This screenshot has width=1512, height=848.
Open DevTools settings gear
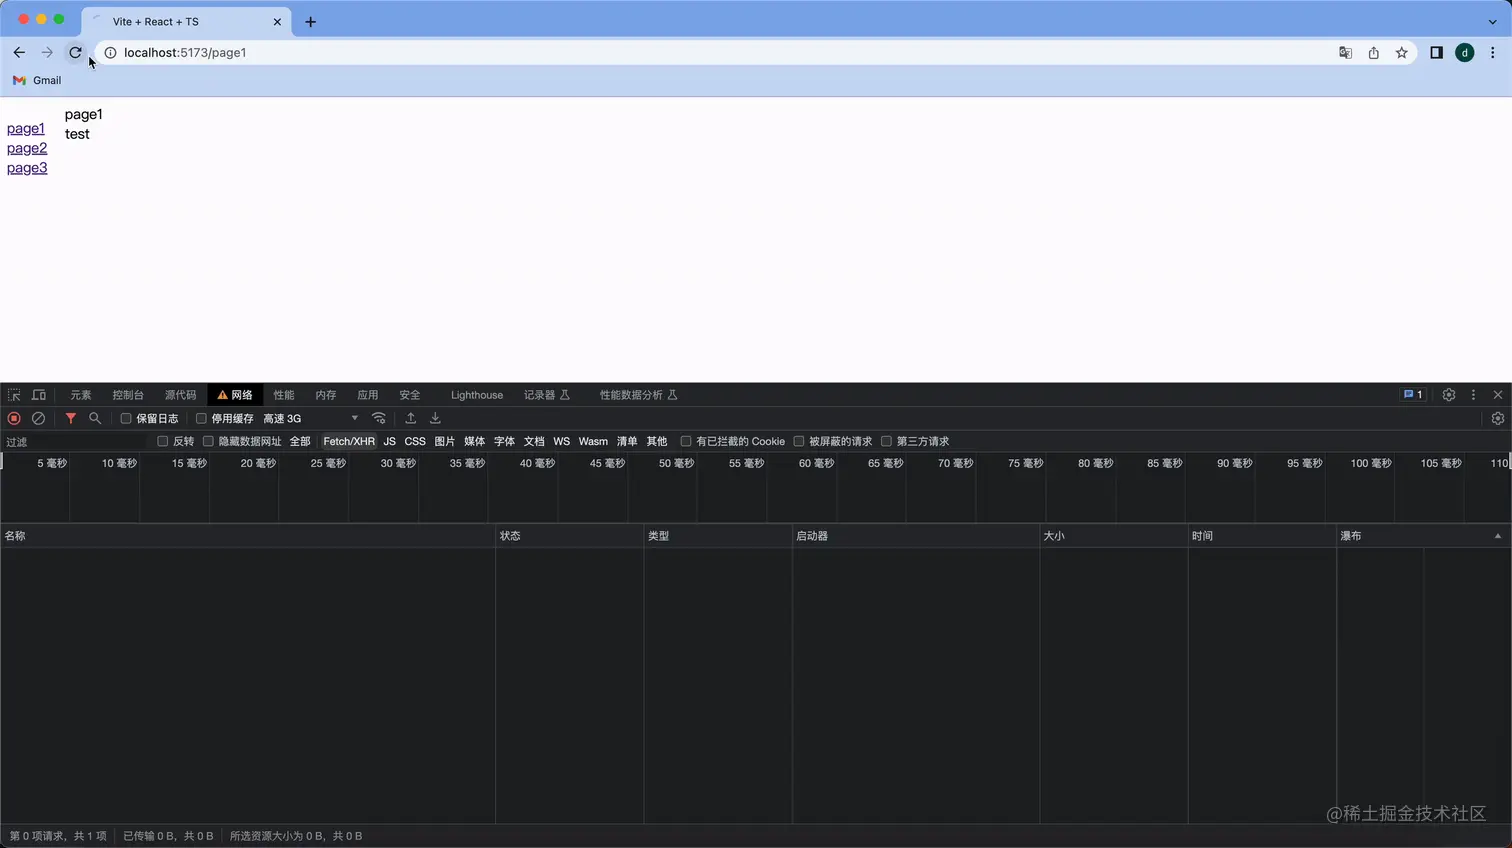(x=1449, y=395)
